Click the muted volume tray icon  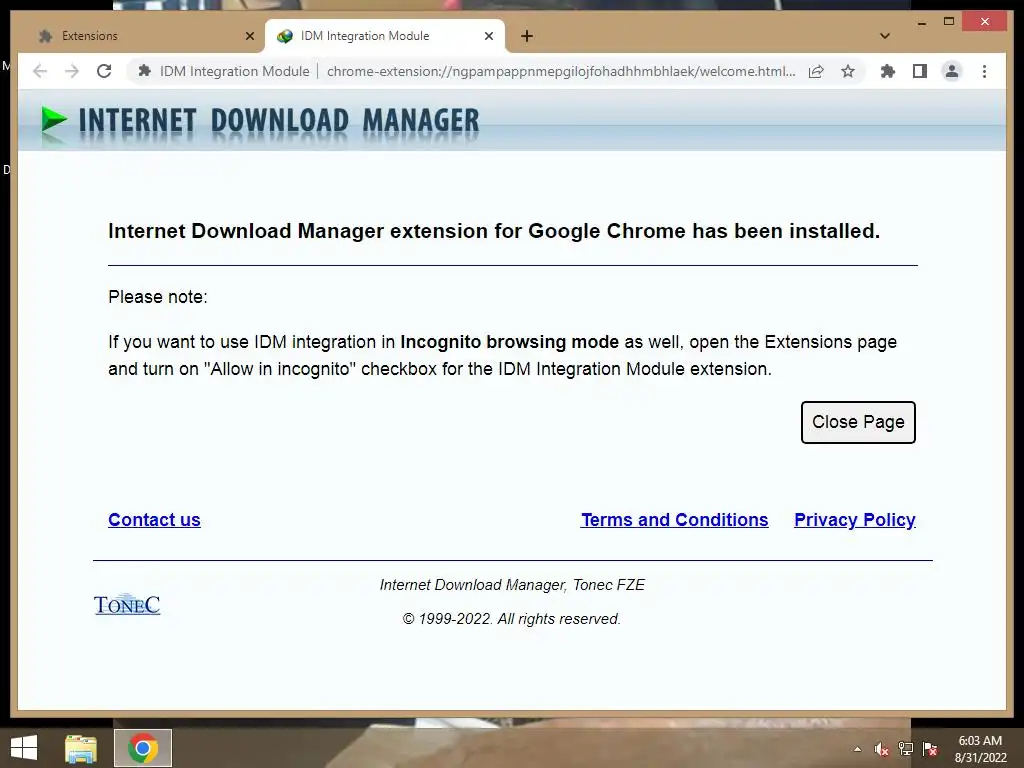[x=881, y=749]
